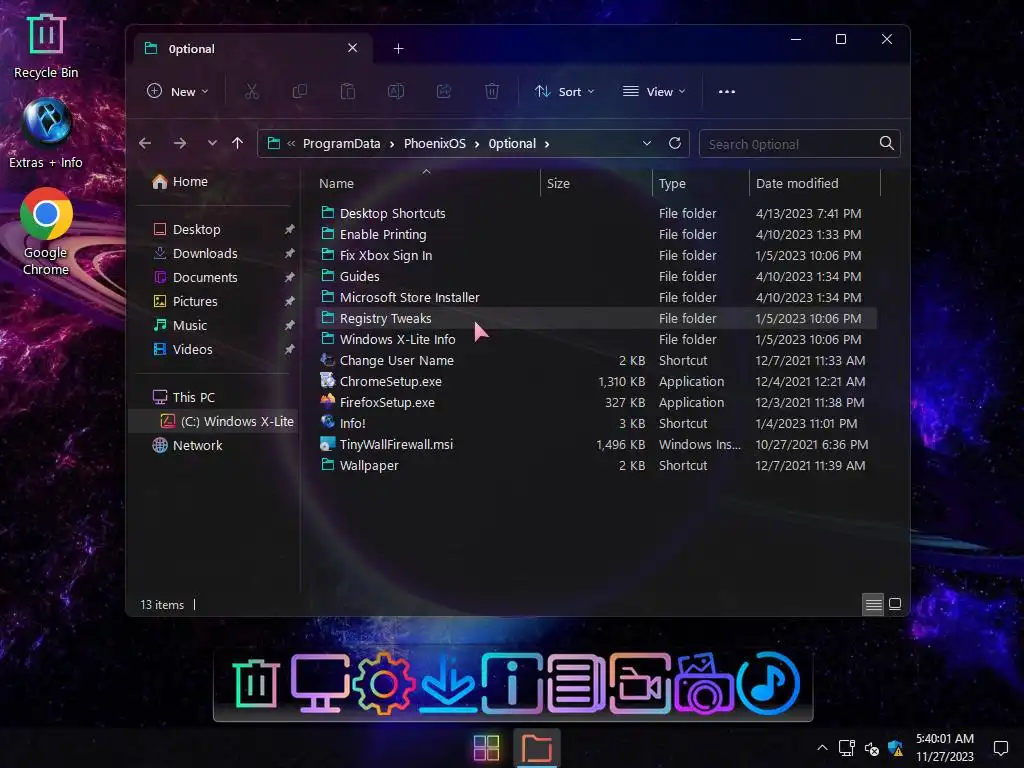
Task: Select the ChromeSetup.exe file
Action: coord(596,381)
